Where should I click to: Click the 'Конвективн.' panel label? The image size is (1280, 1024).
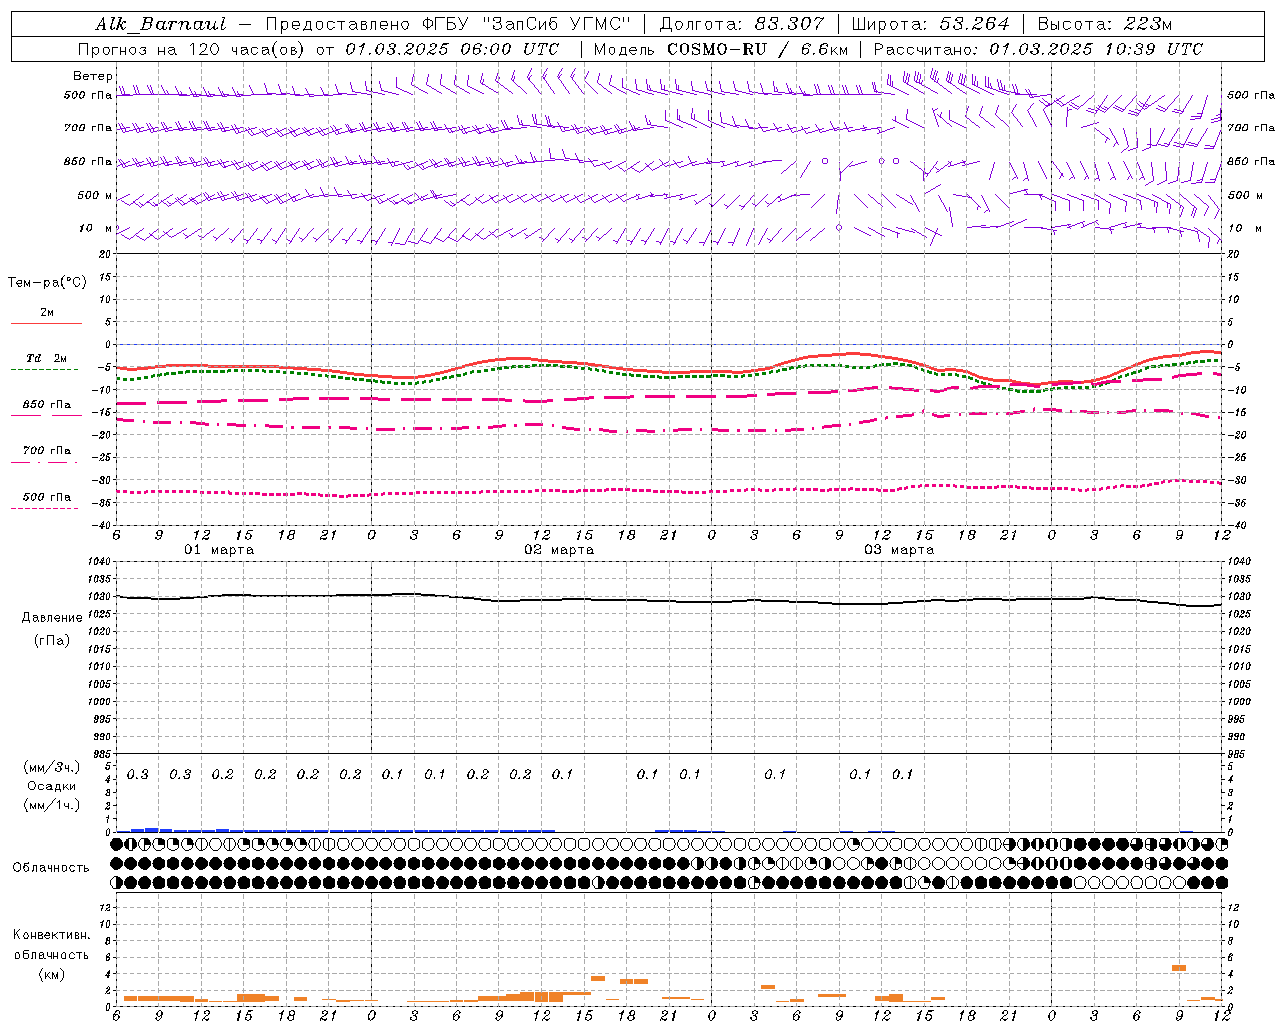[x=51, y=935]
